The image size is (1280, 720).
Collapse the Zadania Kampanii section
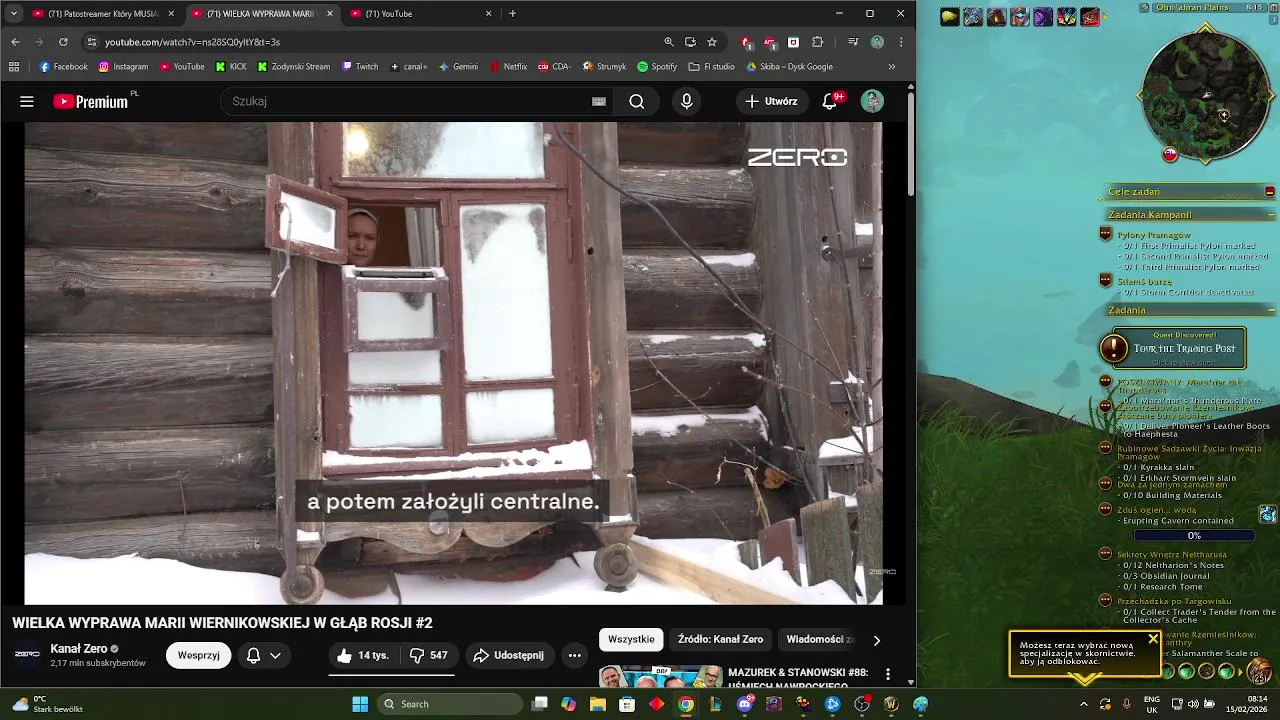(1273, 215)
